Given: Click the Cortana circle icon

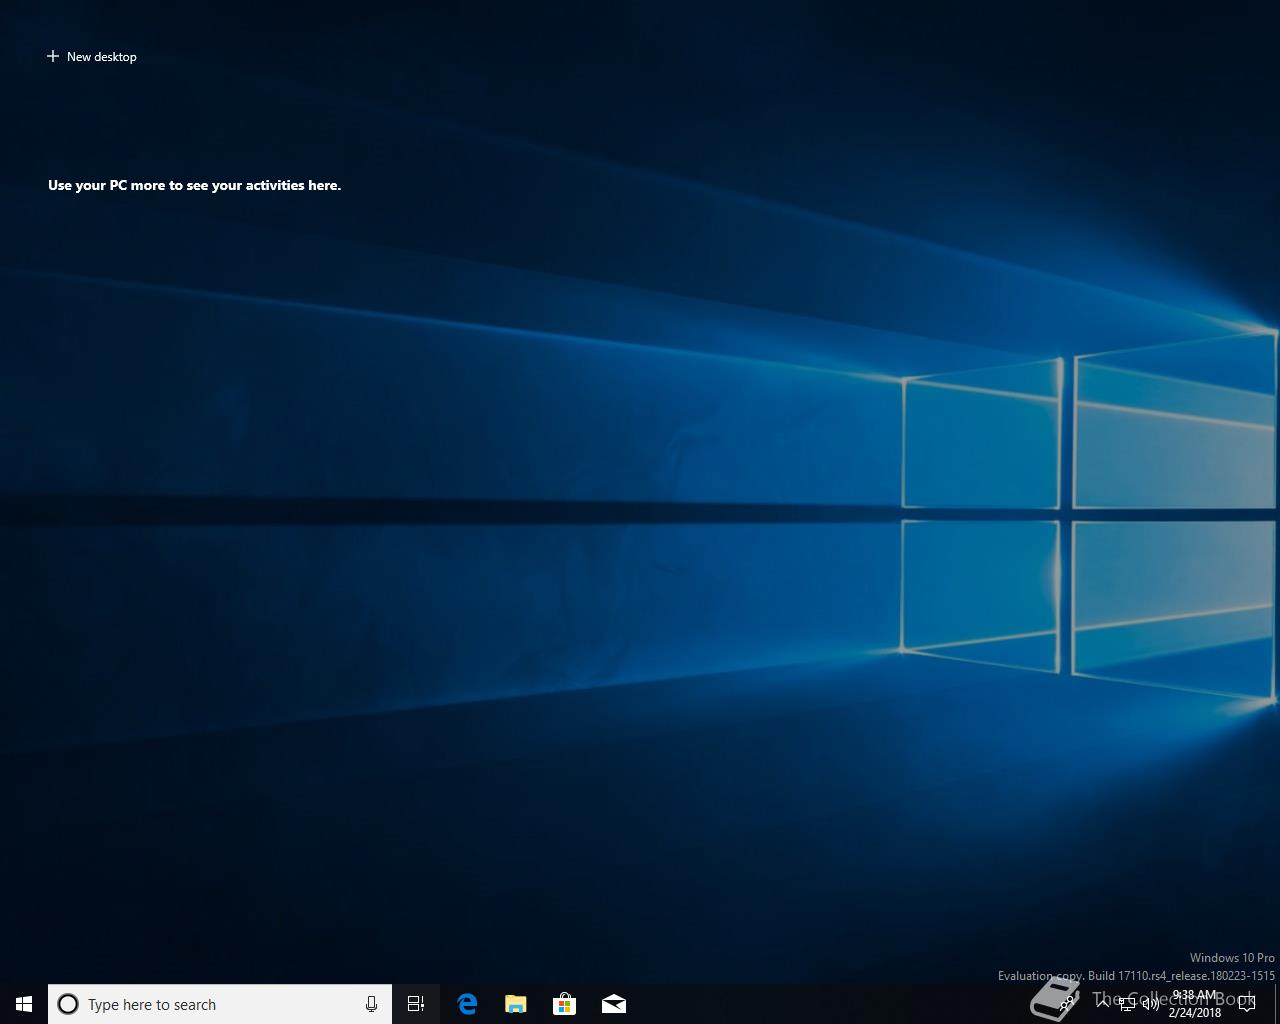Looking at the screenshot, I should pyautogui.click(x=68, y=1004).
